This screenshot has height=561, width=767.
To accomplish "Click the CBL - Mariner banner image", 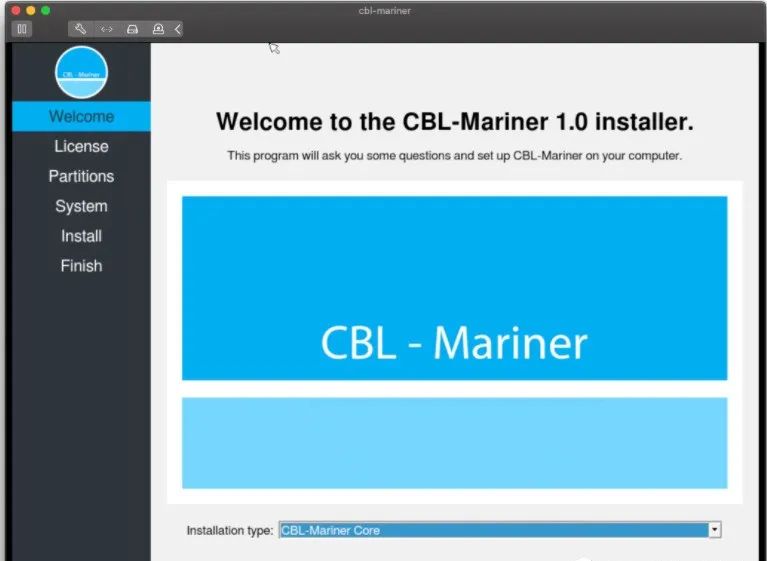I will click(454, 342).
